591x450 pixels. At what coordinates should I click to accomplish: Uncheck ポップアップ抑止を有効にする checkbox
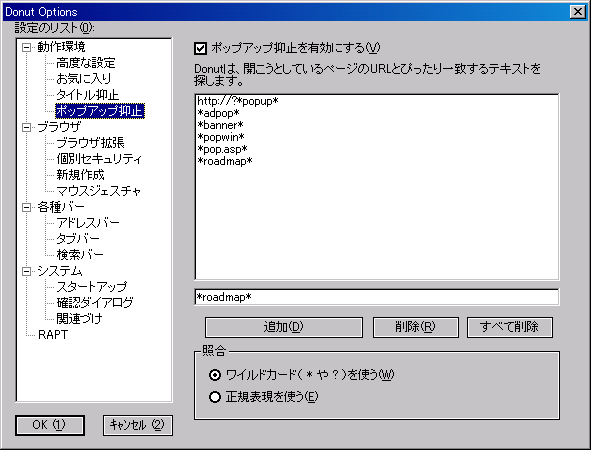click(x=201, y=48)
